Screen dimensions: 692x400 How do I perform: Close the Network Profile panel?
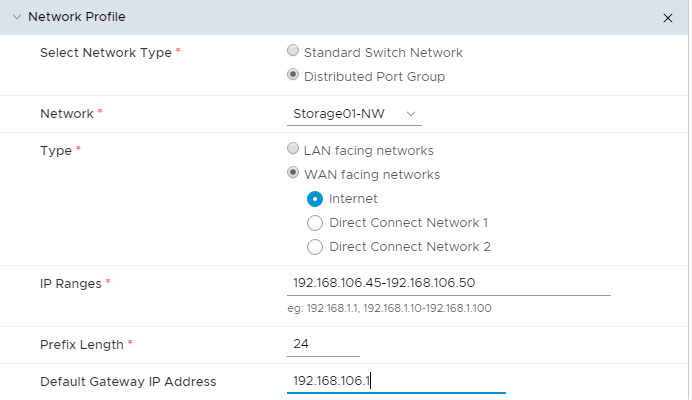(x=668, y=18)
